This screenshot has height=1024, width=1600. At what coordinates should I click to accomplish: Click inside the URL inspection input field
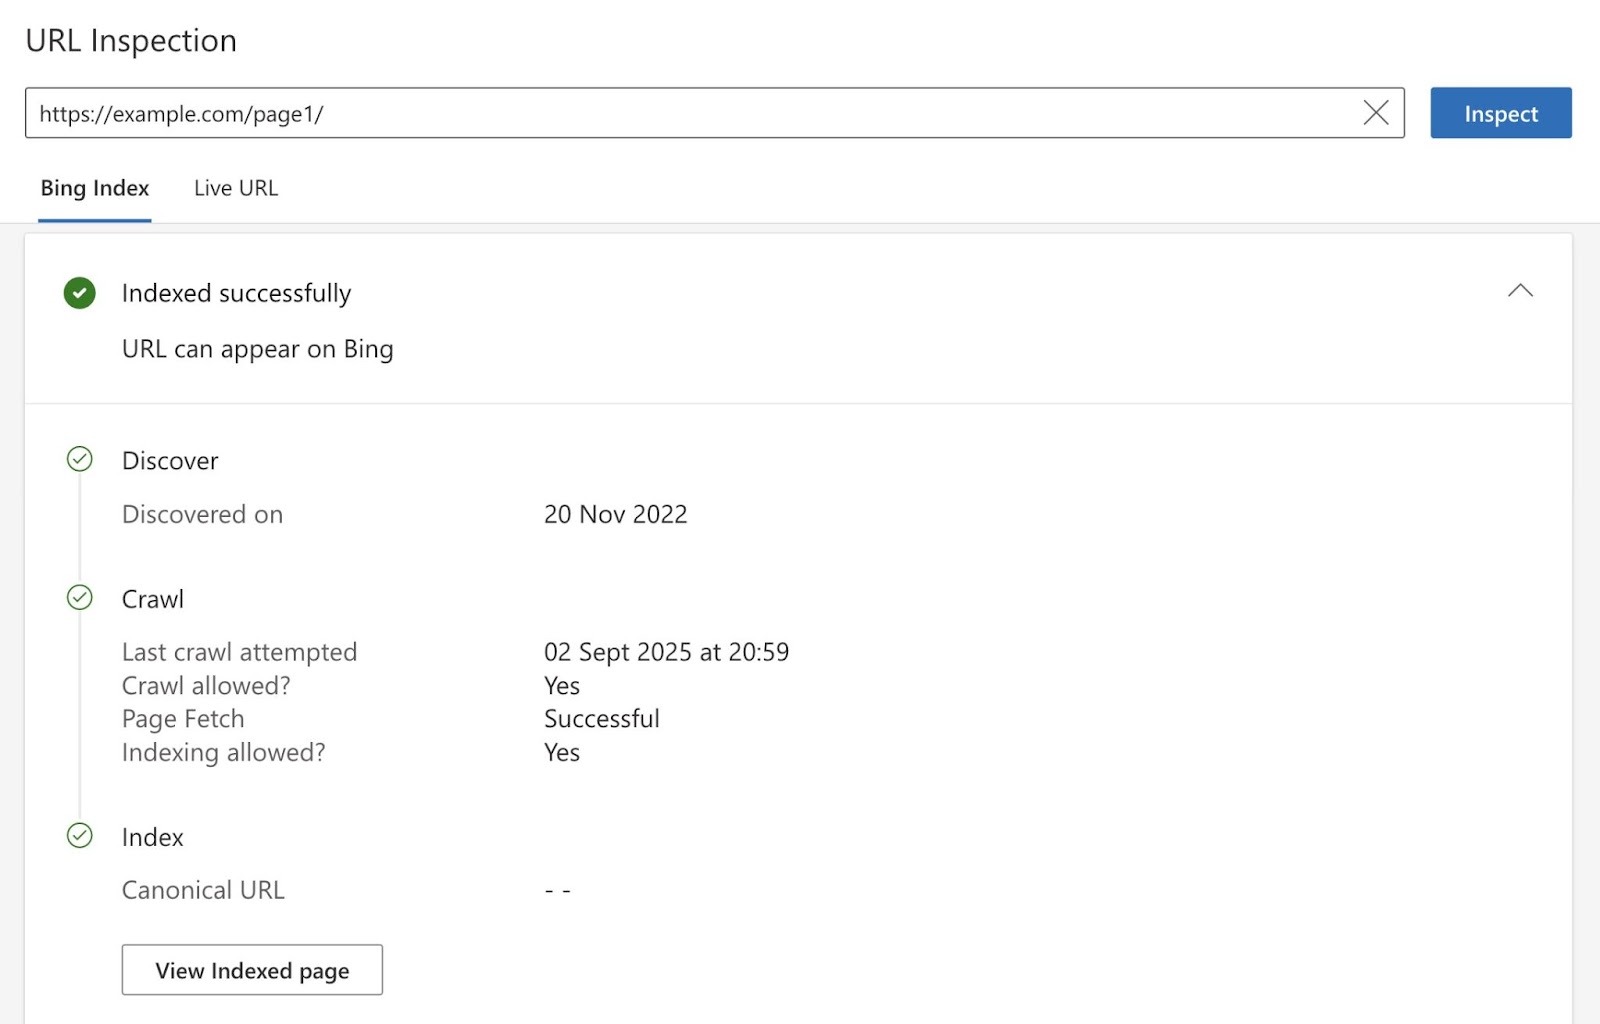[700, 113]
